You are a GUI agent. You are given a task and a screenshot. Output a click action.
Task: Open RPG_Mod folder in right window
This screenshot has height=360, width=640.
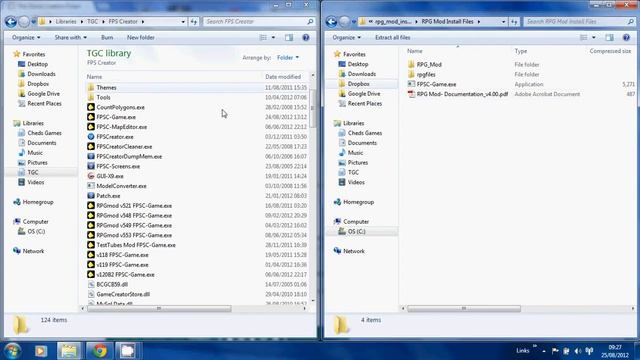point(429,64)
